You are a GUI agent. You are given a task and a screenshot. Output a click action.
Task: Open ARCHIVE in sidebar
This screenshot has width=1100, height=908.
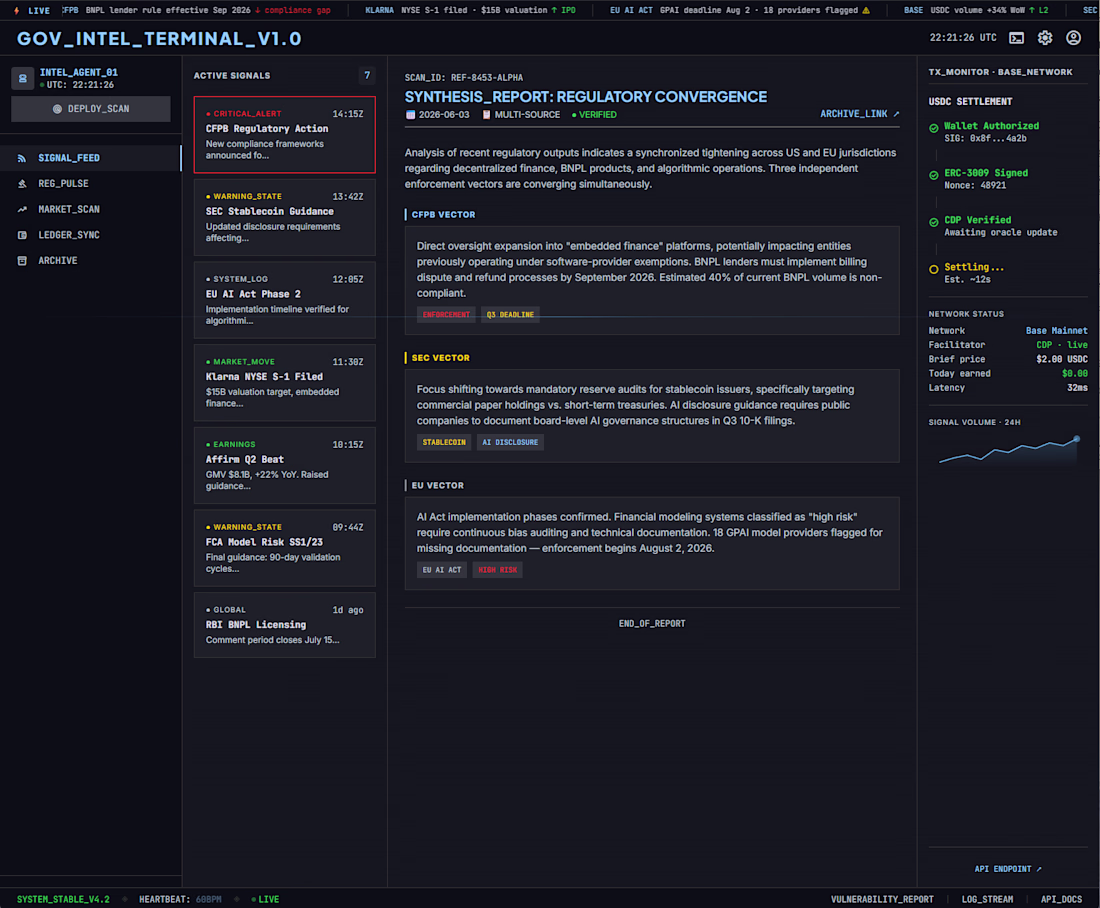tap(90, 261)
